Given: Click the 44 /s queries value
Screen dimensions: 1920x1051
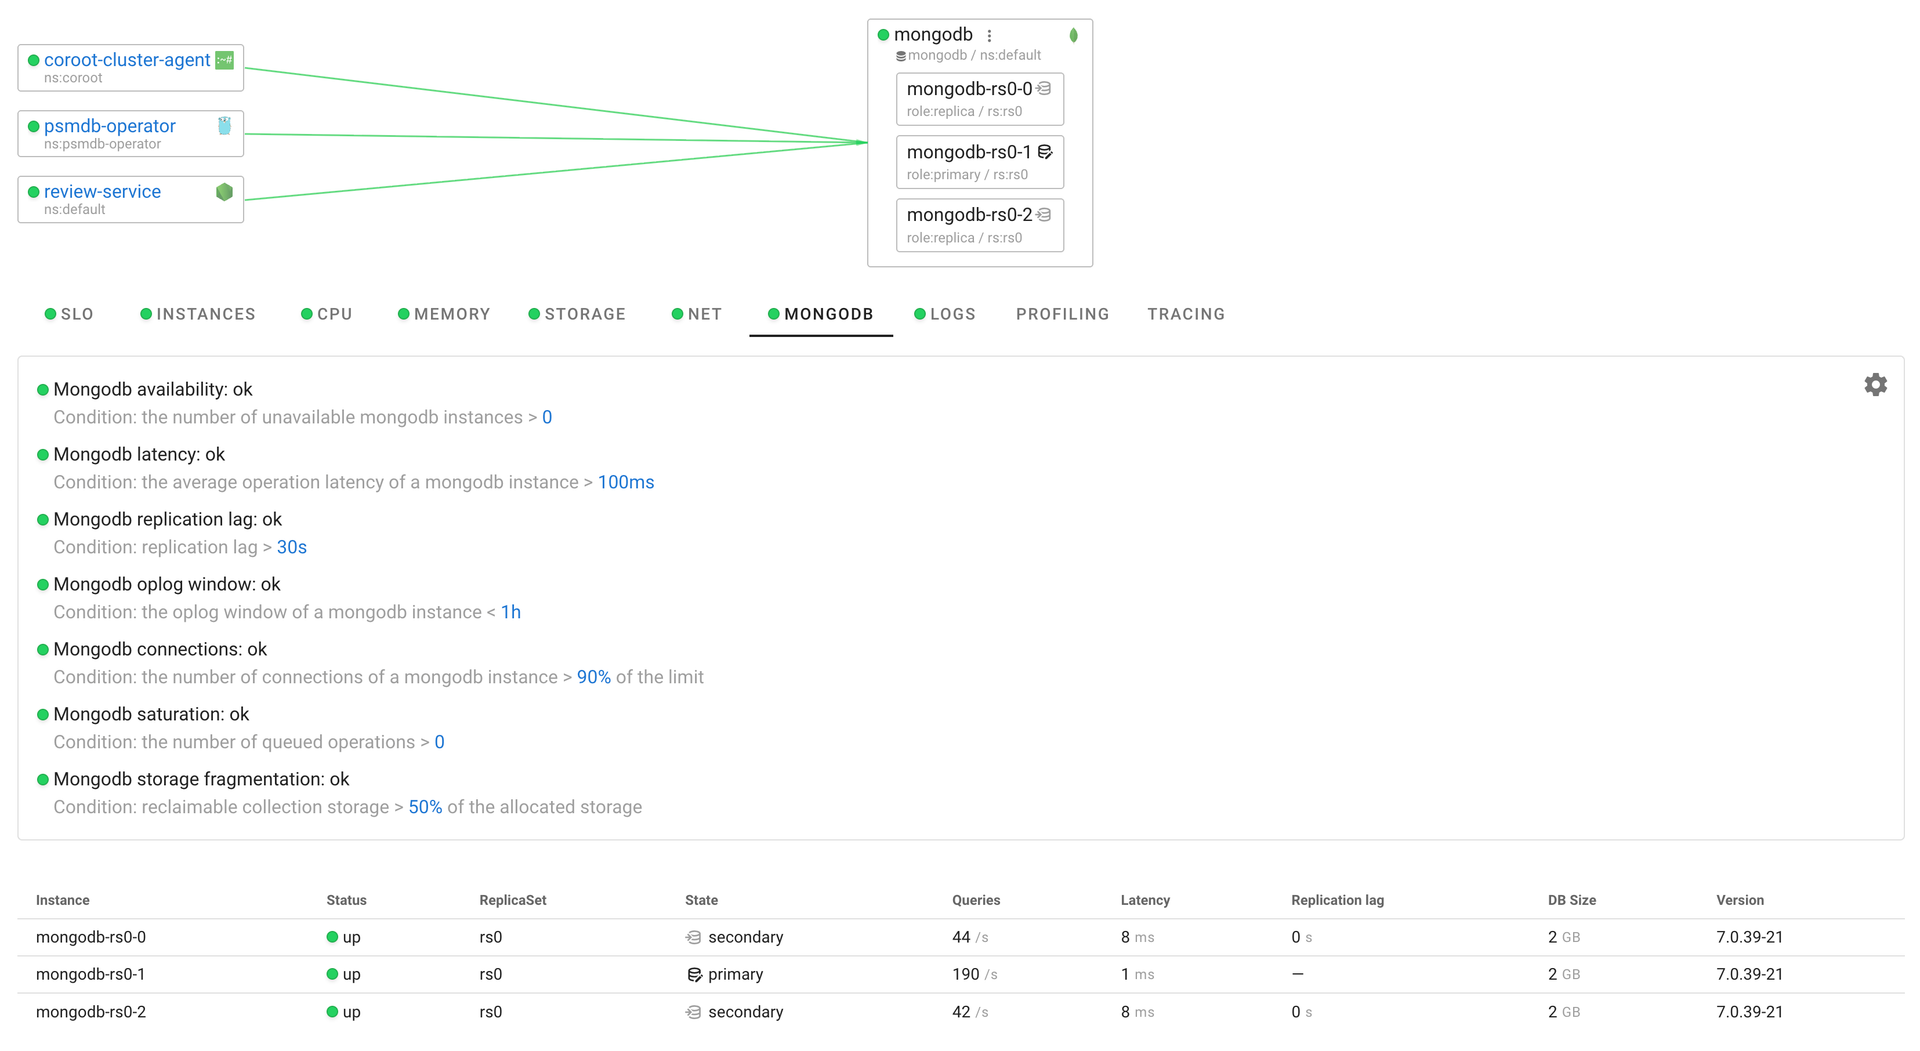Looking at the screenshot, I should pos(970,937).
